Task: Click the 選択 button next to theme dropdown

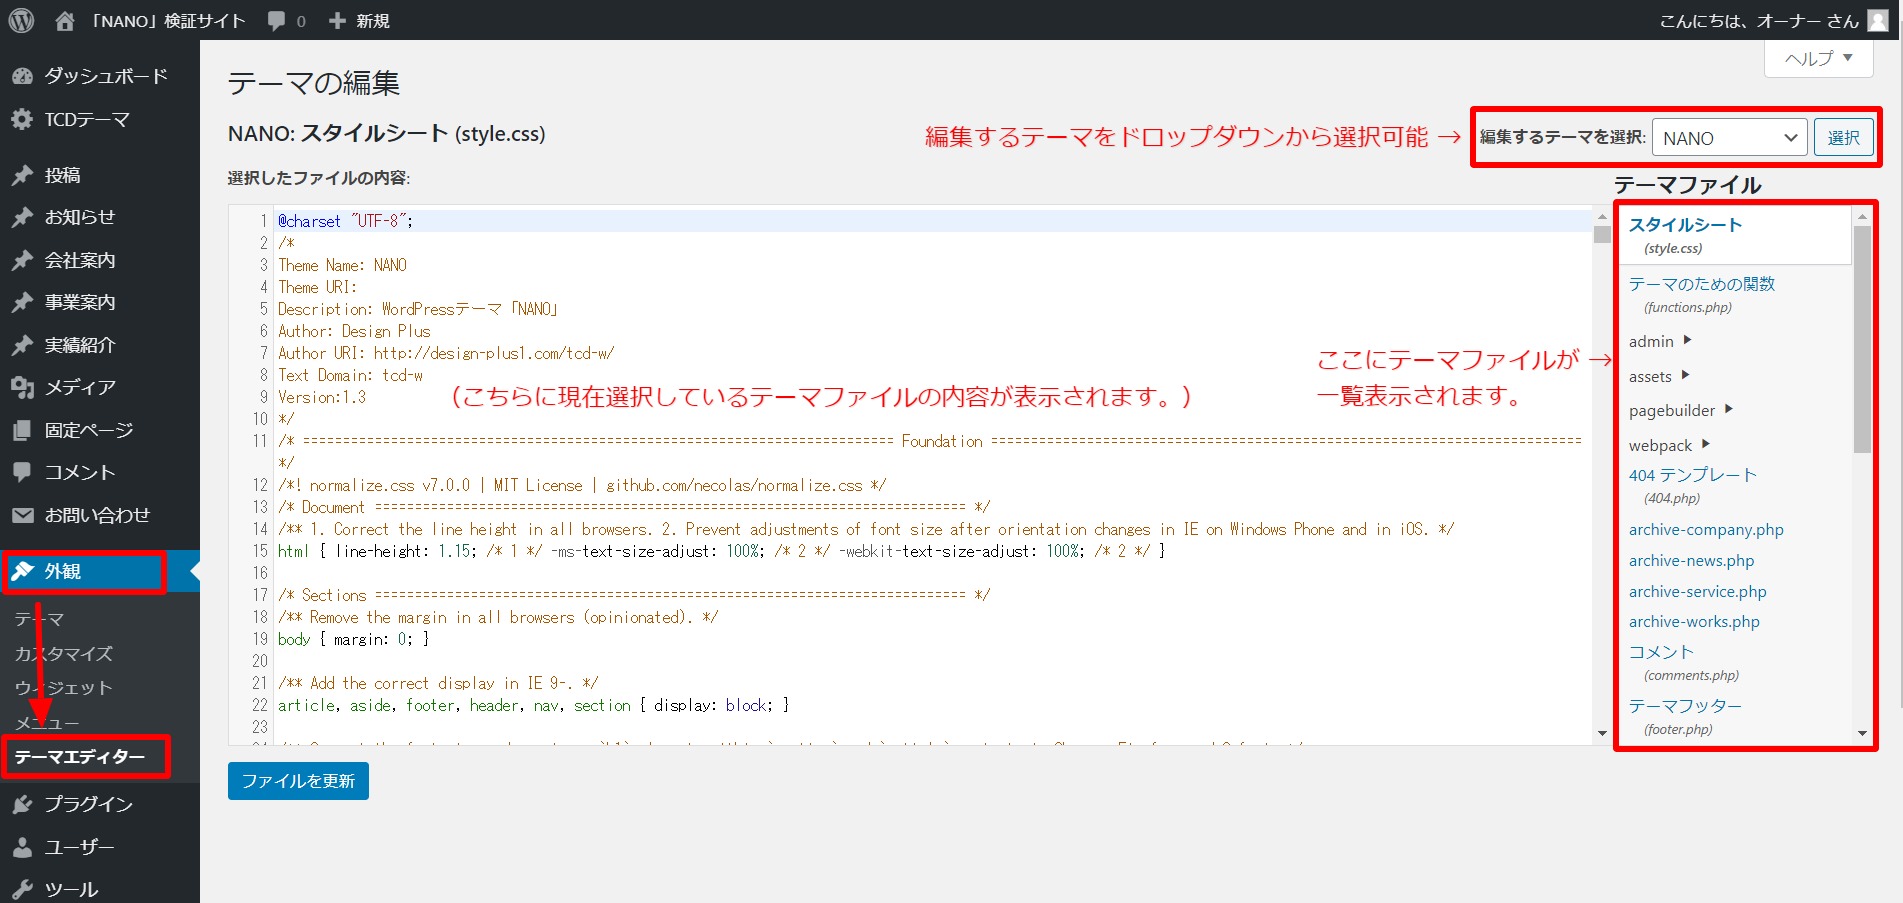Action: [1843, 138]
